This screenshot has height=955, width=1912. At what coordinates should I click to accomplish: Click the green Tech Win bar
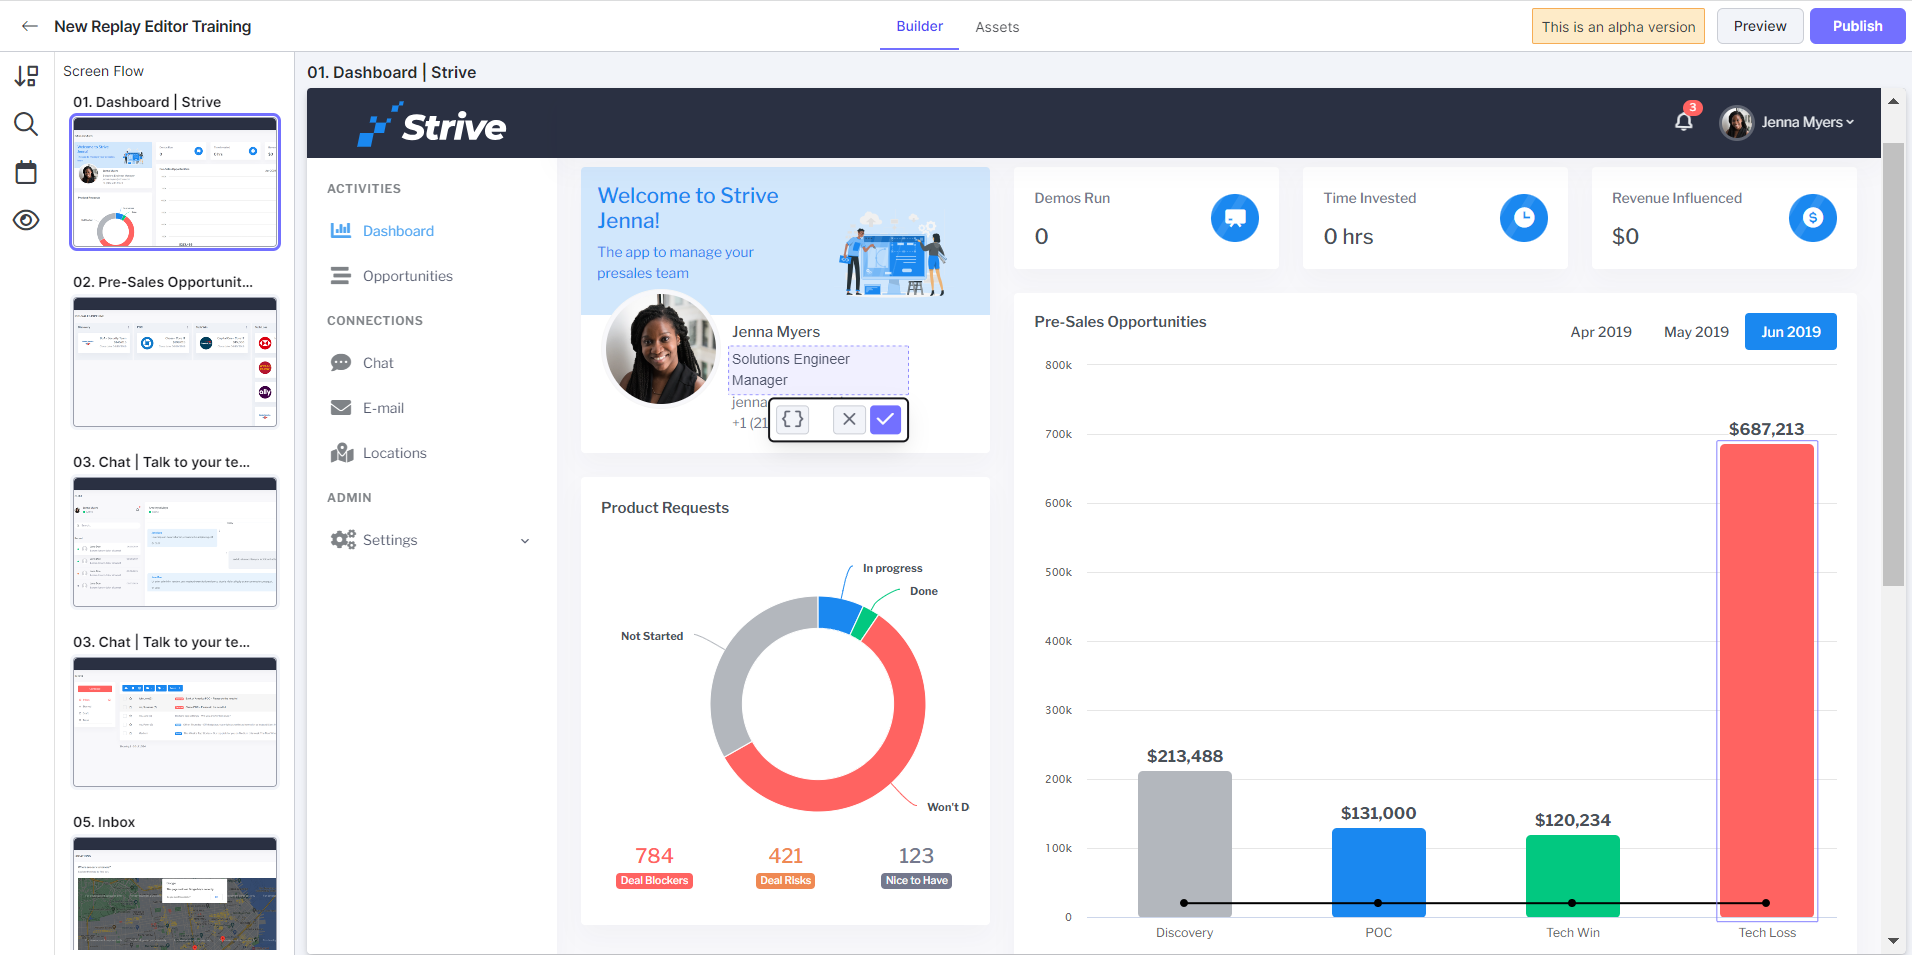click(x=1573, y=876)
